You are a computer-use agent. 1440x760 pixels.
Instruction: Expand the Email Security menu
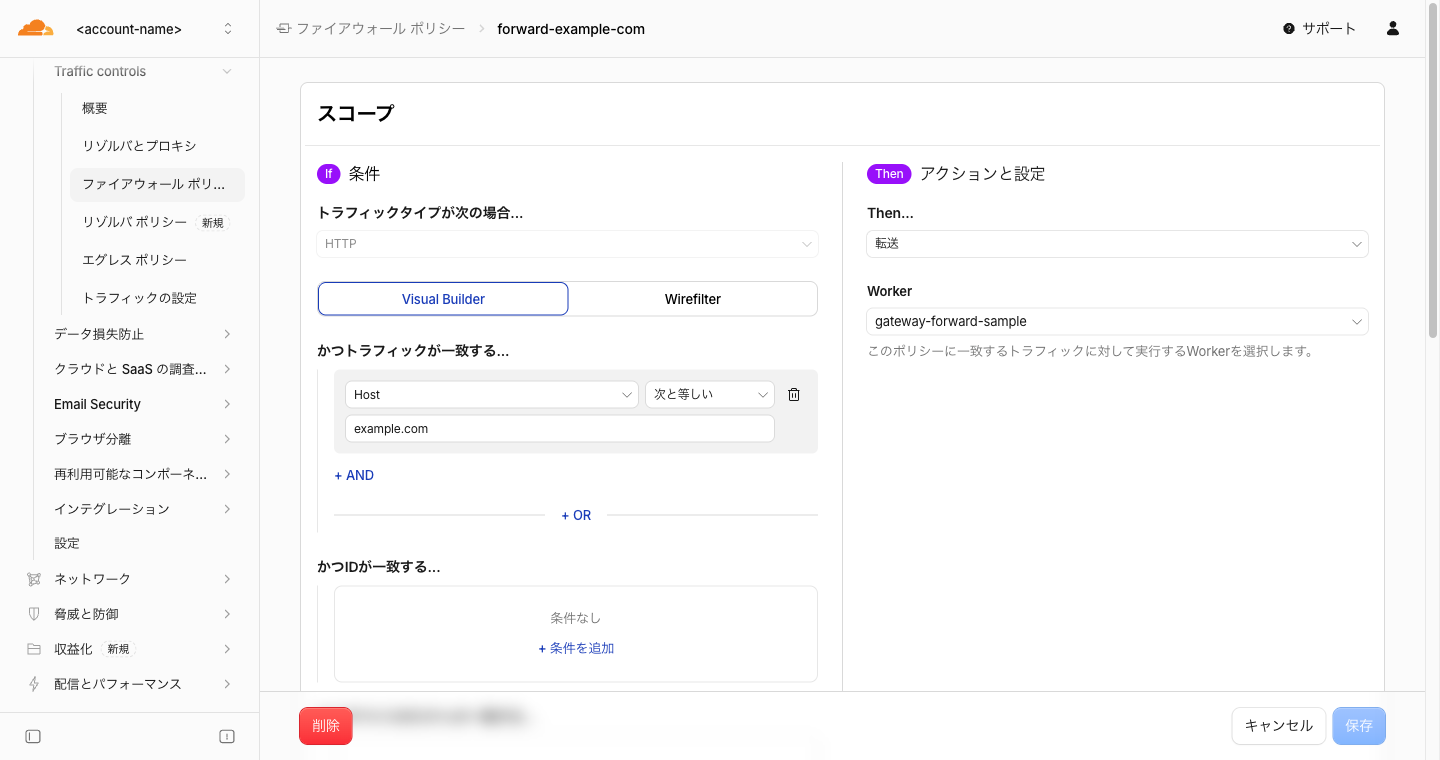143,404
